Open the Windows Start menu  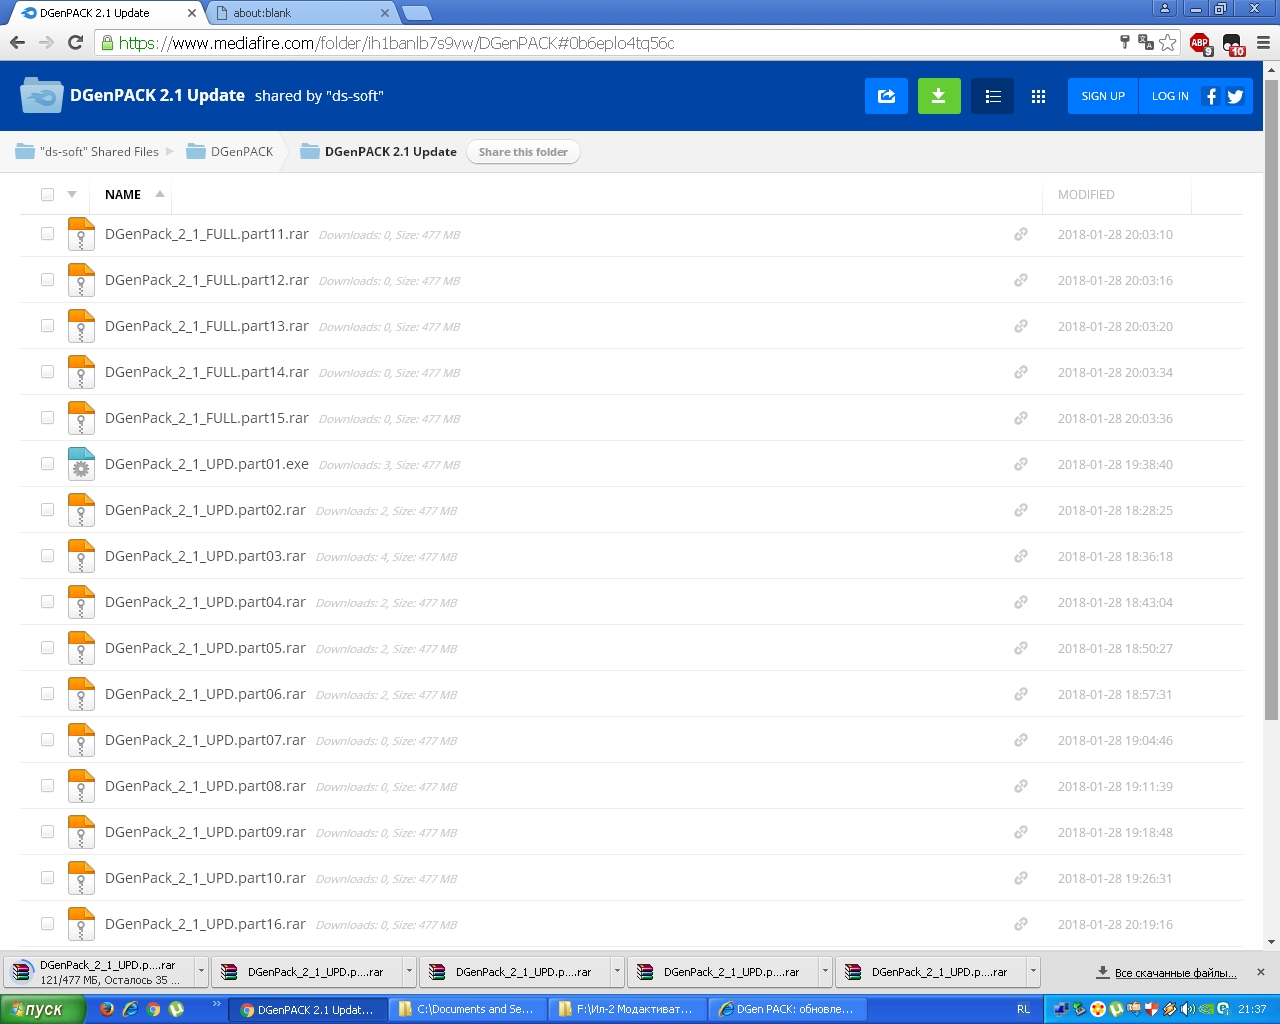(43, 1009)
